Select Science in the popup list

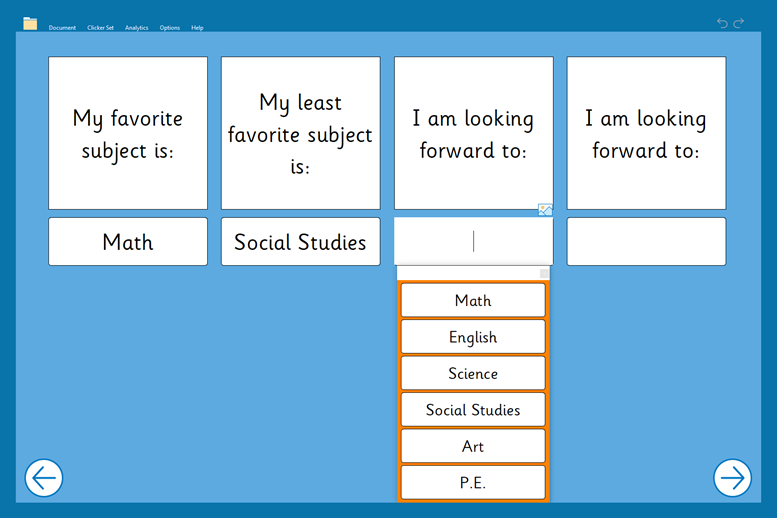[x=473, y=373]
